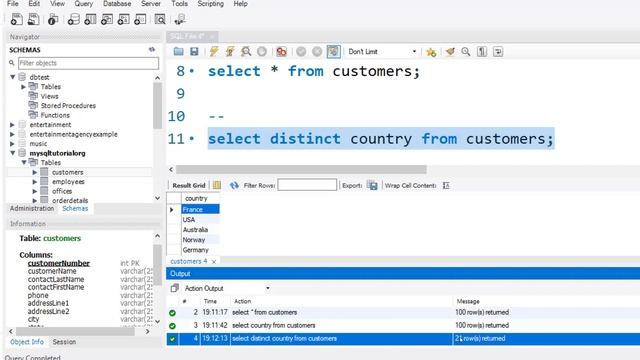
Task: Beautify the query with the broom icon
Action: click(450, 51)
